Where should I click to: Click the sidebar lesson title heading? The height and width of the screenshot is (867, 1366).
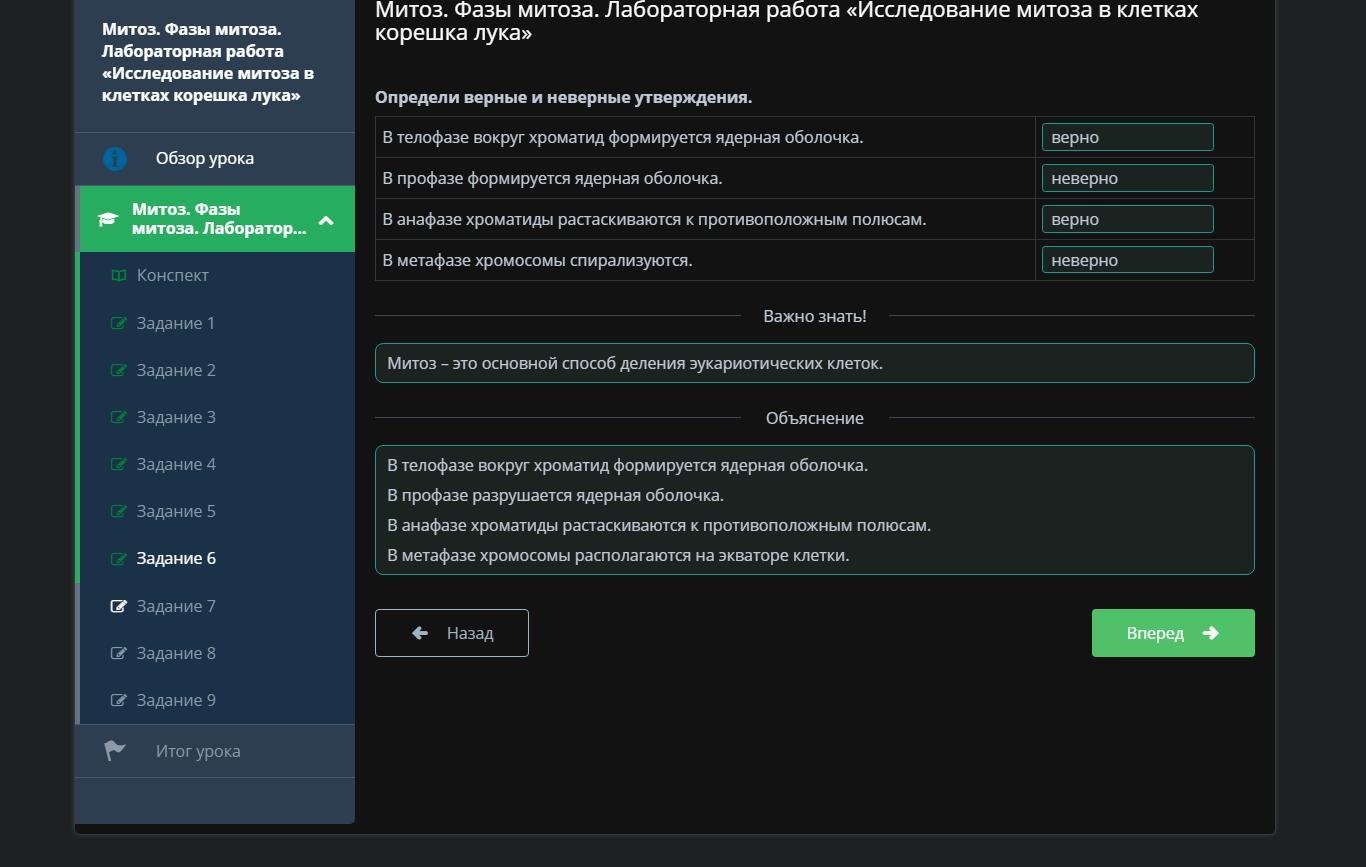click(208, 62)
